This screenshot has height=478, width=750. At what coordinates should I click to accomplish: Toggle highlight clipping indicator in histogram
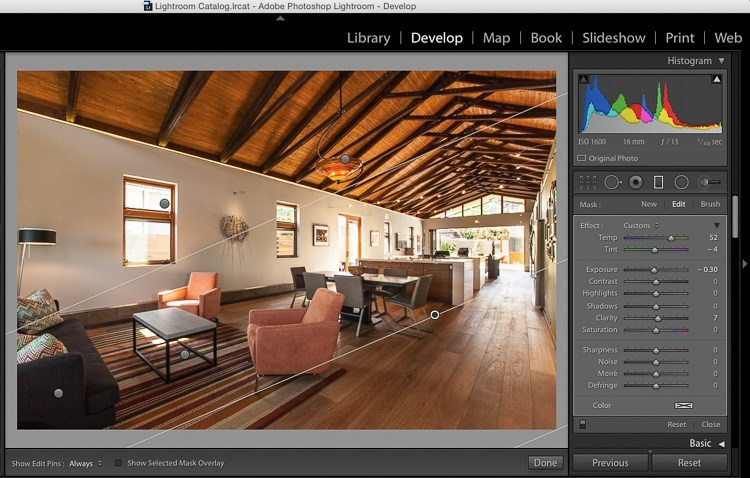coord(717,79)
